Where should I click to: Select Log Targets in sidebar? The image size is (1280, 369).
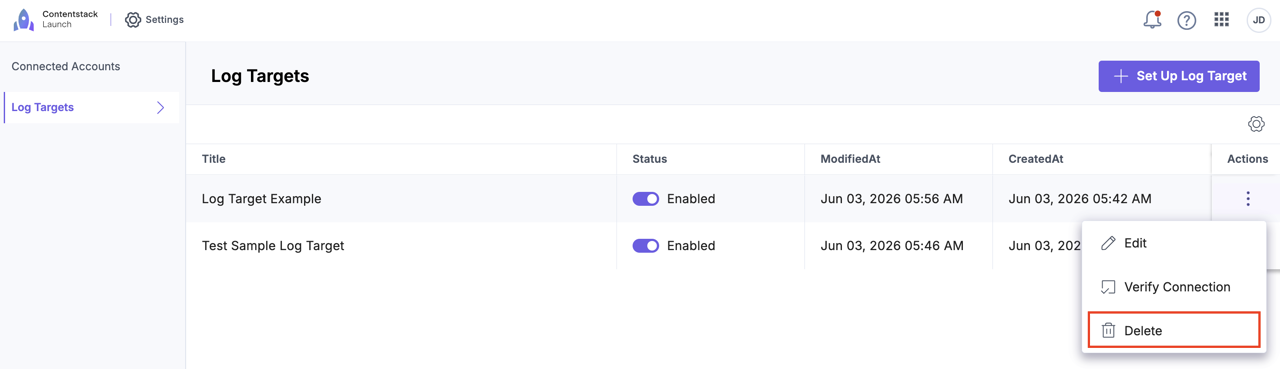(x=91, y=107)
